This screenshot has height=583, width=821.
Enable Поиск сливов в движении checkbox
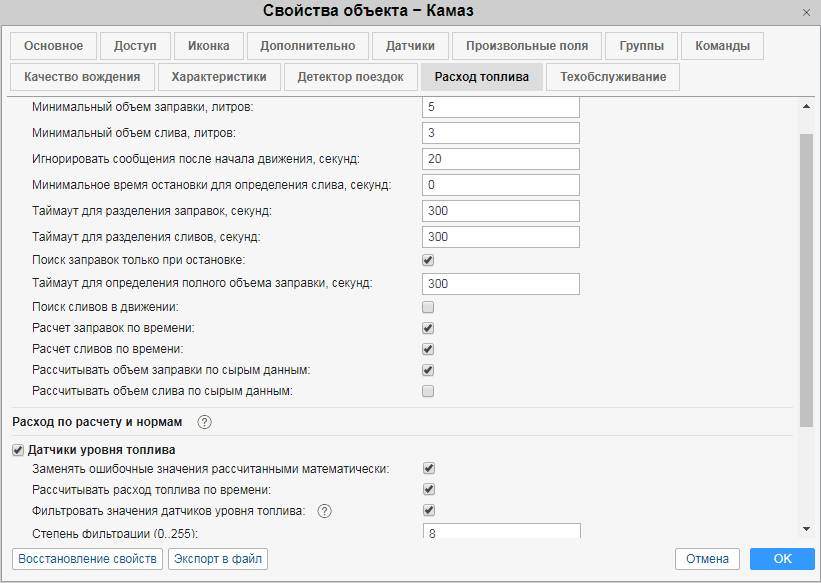pyautogui.click(x=428, y=307)
